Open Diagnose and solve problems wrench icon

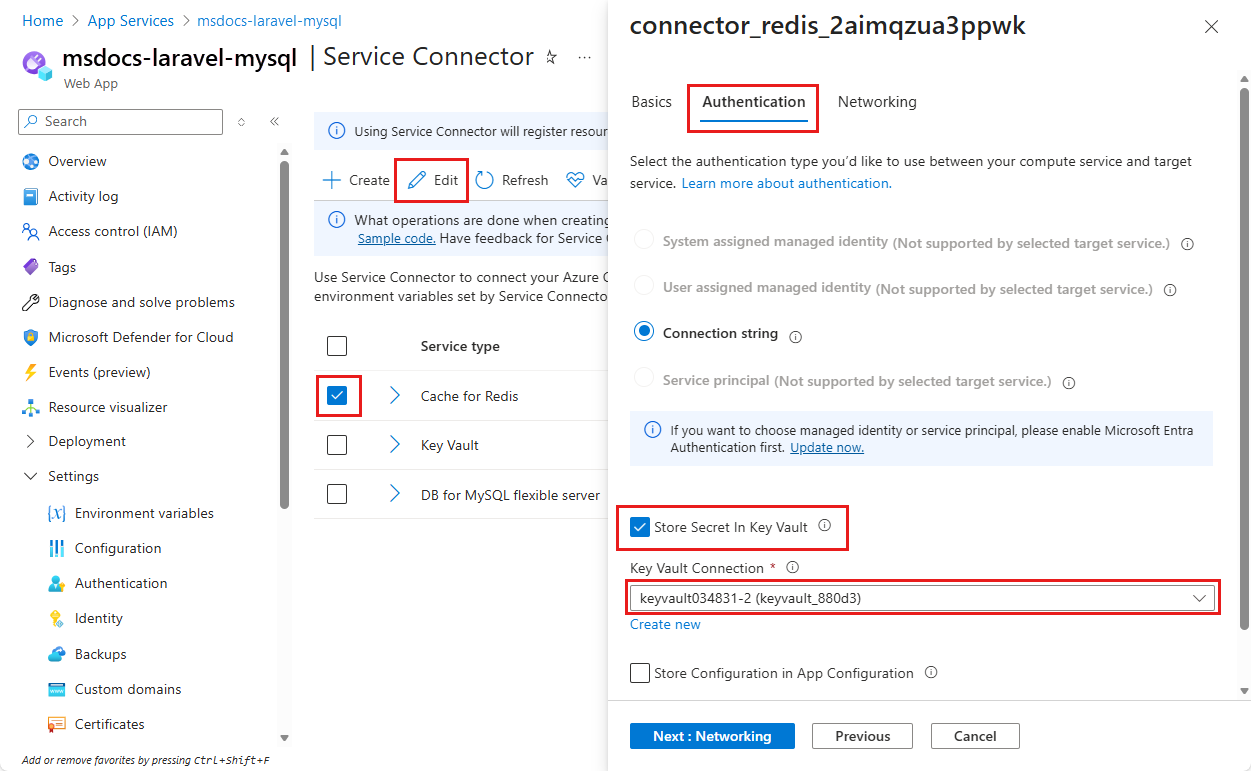point(30,302)
